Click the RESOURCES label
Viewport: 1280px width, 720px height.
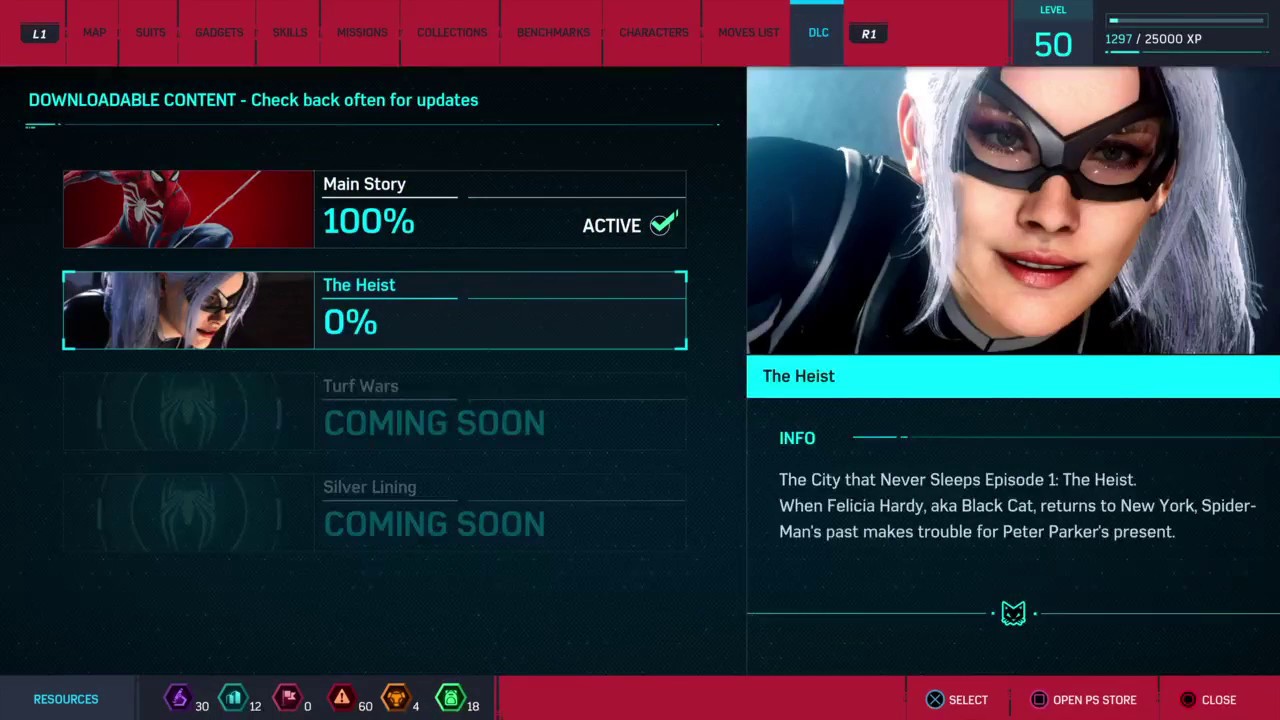tap(66, 699)
